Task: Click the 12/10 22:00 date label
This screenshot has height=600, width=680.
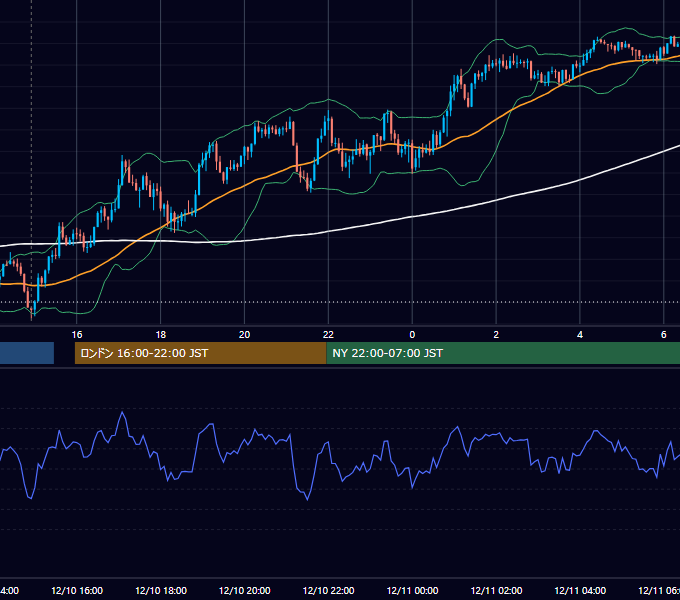Action: point(328,590)
